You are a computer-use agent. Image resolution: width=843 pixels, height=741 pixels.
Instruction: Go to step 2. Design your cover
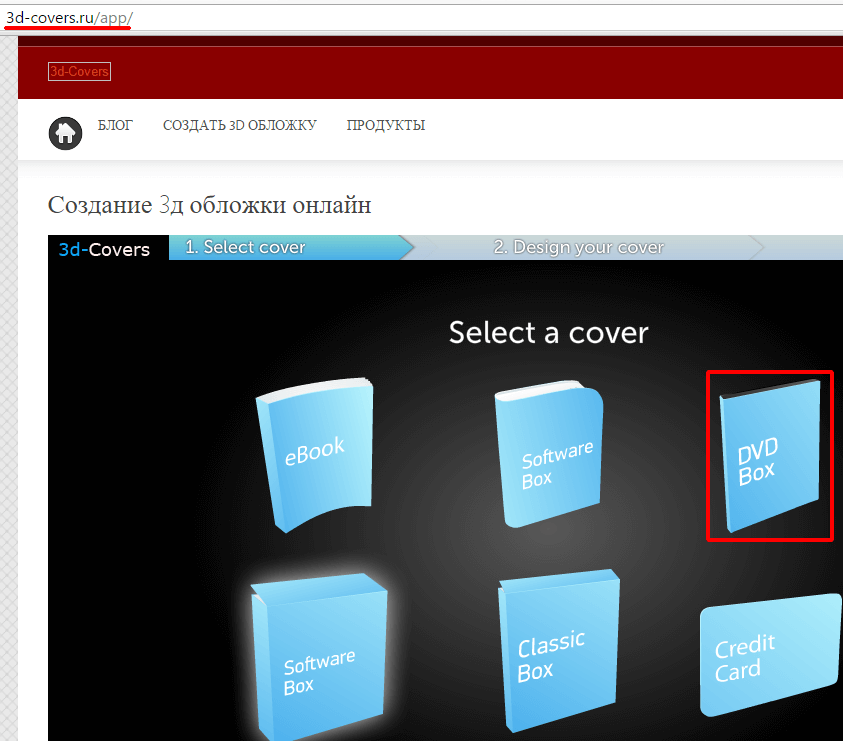[578, 247]
